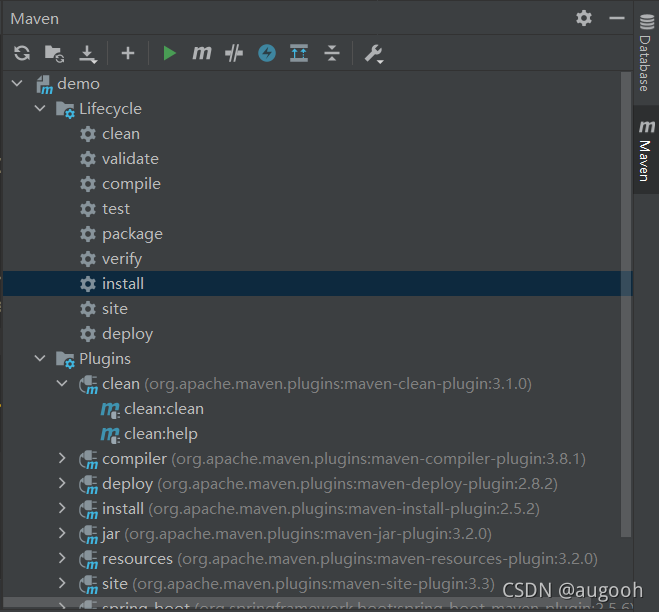Collapse the Lifecycle folder
The width and height of the screenshot is (659, 612).
40,108
